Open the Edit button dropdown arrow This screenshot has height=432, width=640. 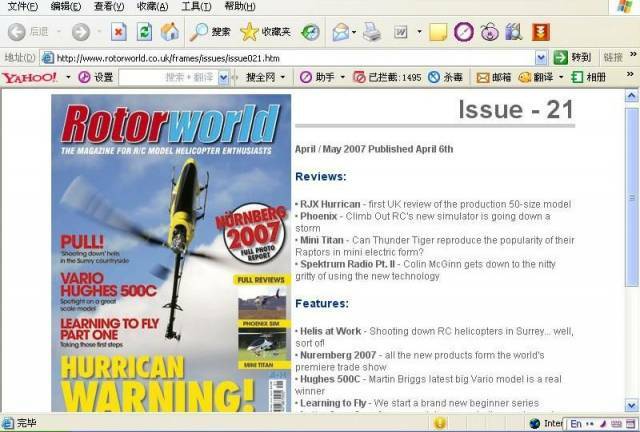click(x=419, y=32)
